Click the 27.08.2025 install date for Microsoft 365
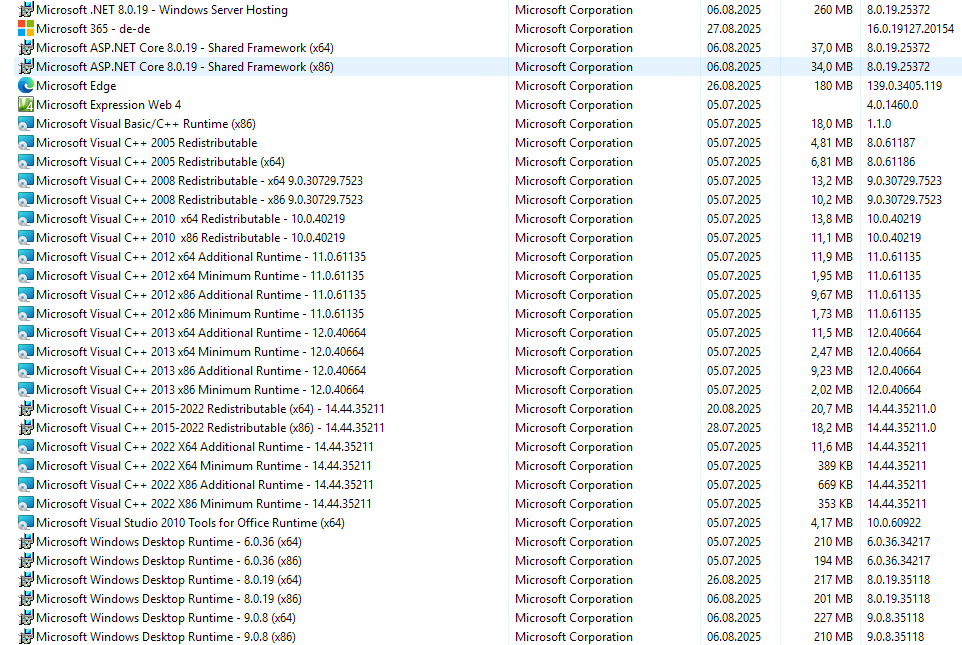Image resolution: width=962 pixels, height=645 pixels. pyautogui.click(x=733, y=29)
